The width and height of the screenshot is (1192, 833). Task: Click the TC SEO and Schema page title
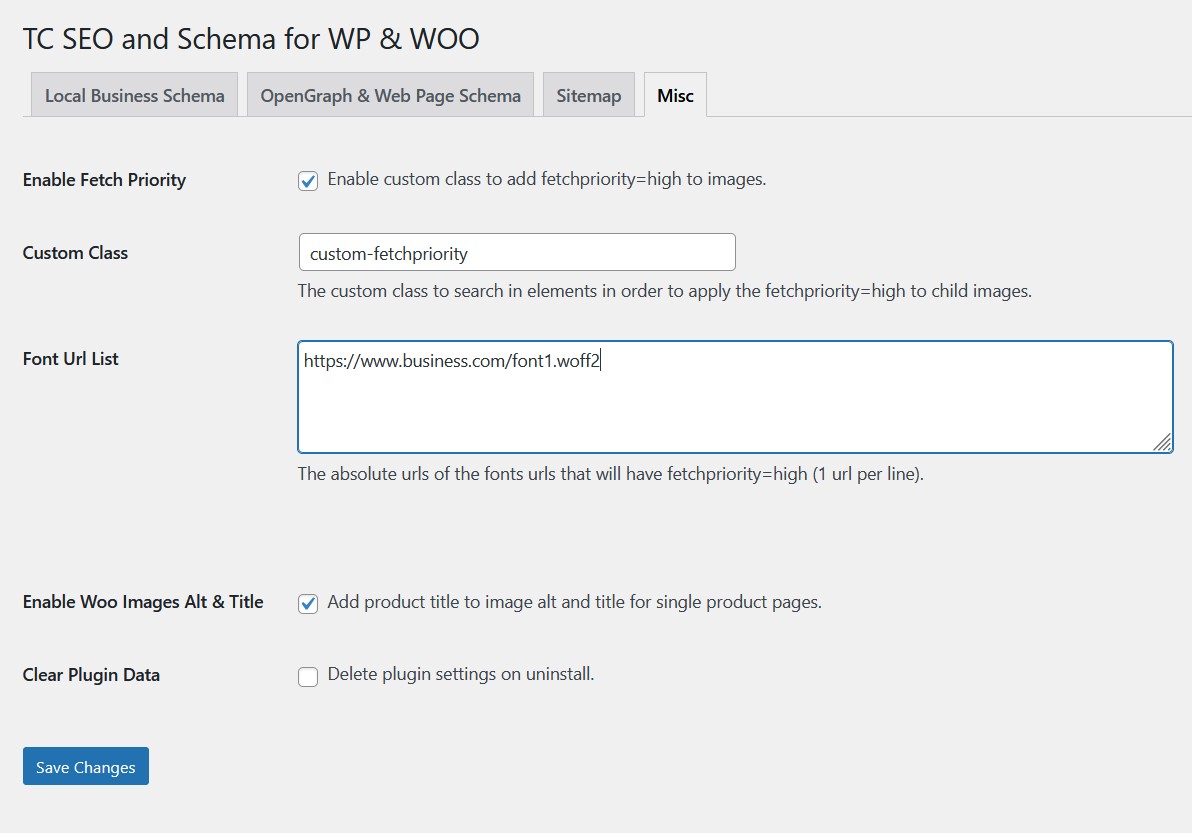coord(251,39)
